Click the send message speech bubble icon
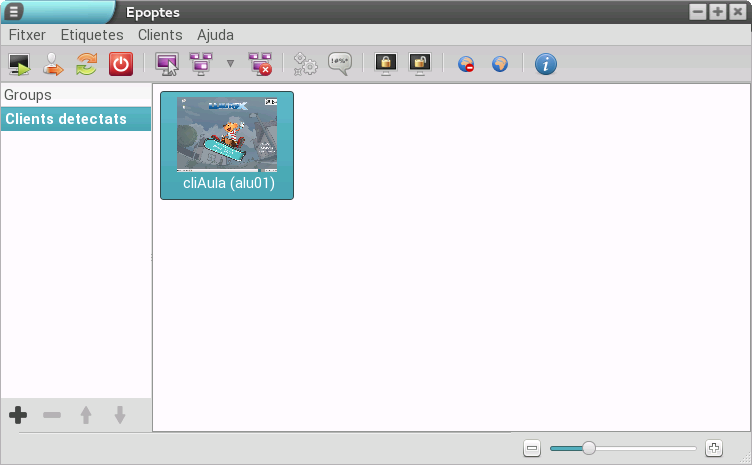Screen dimensions: 752x465 (x=340, y=64)
